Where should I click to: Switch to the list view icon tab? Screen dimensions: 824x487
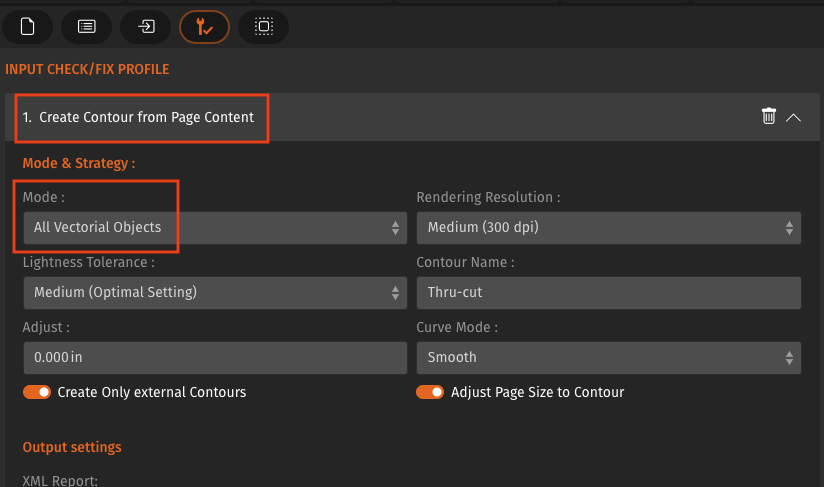(x=87, y=27)
